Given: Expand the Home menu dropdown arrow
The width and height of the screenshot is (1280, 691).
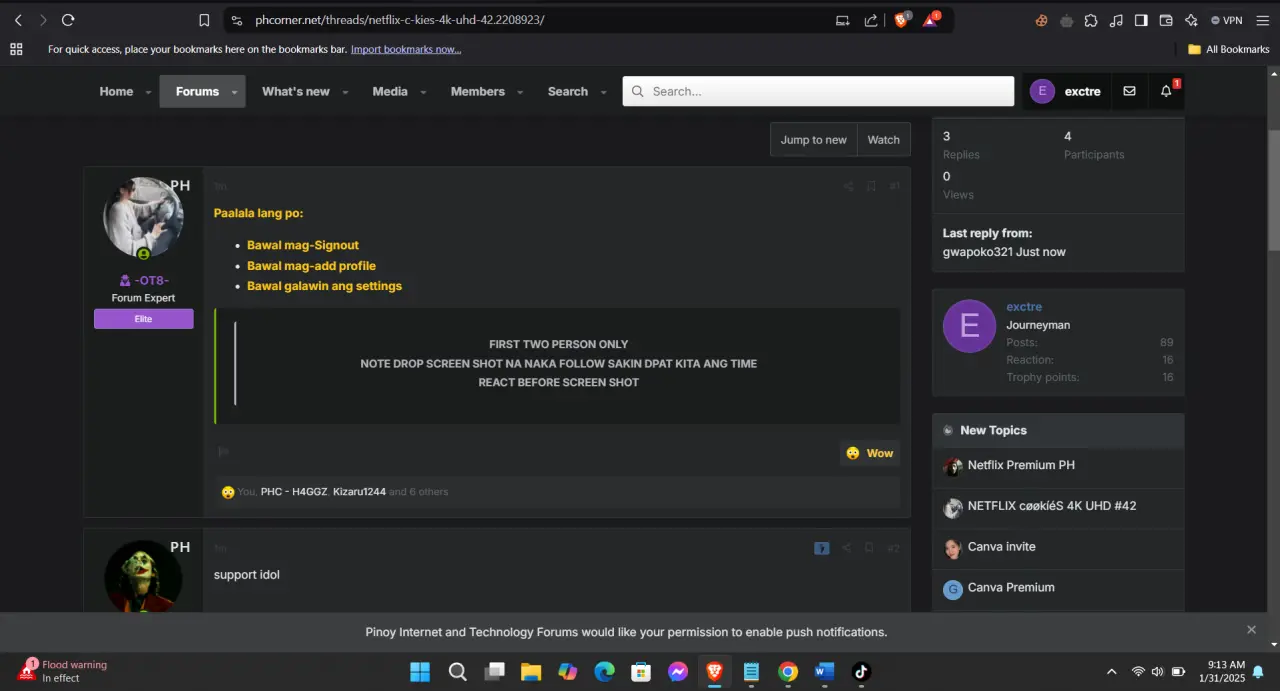Looking at the screenshot, I should tap(148, 92).
